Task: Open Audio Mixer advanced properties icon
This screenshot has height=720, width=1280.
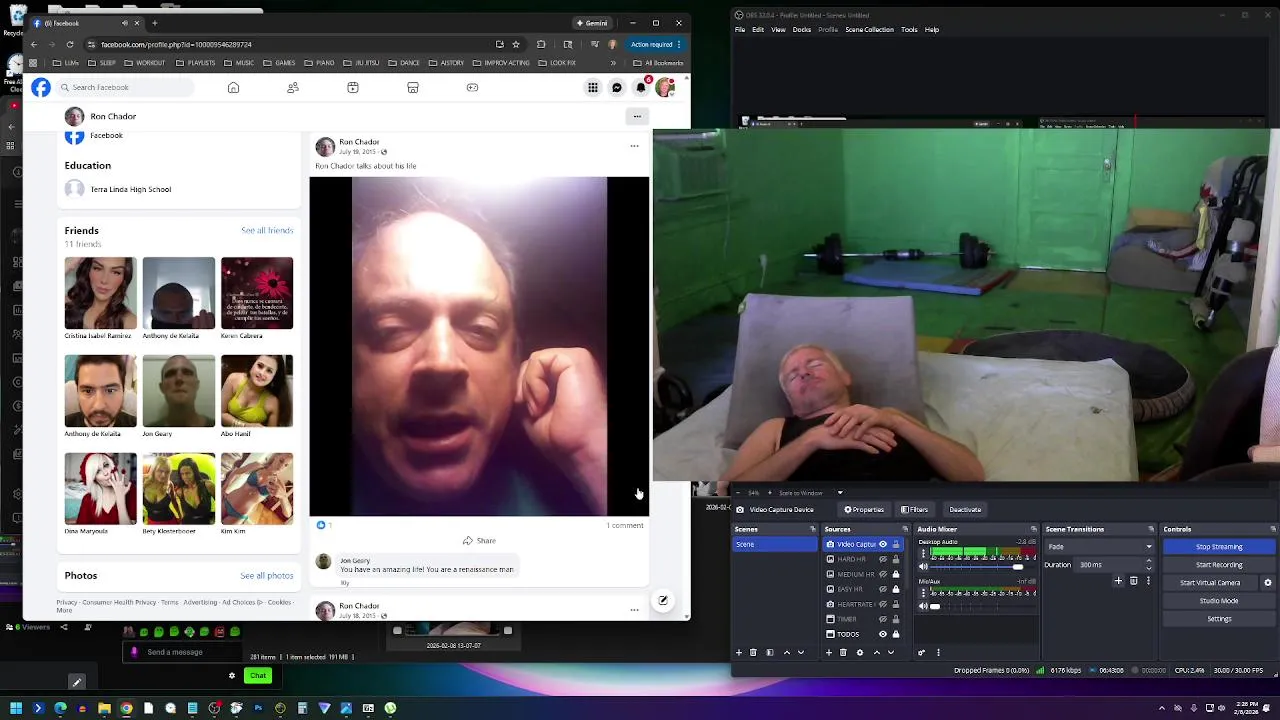Action: (922, 652)
